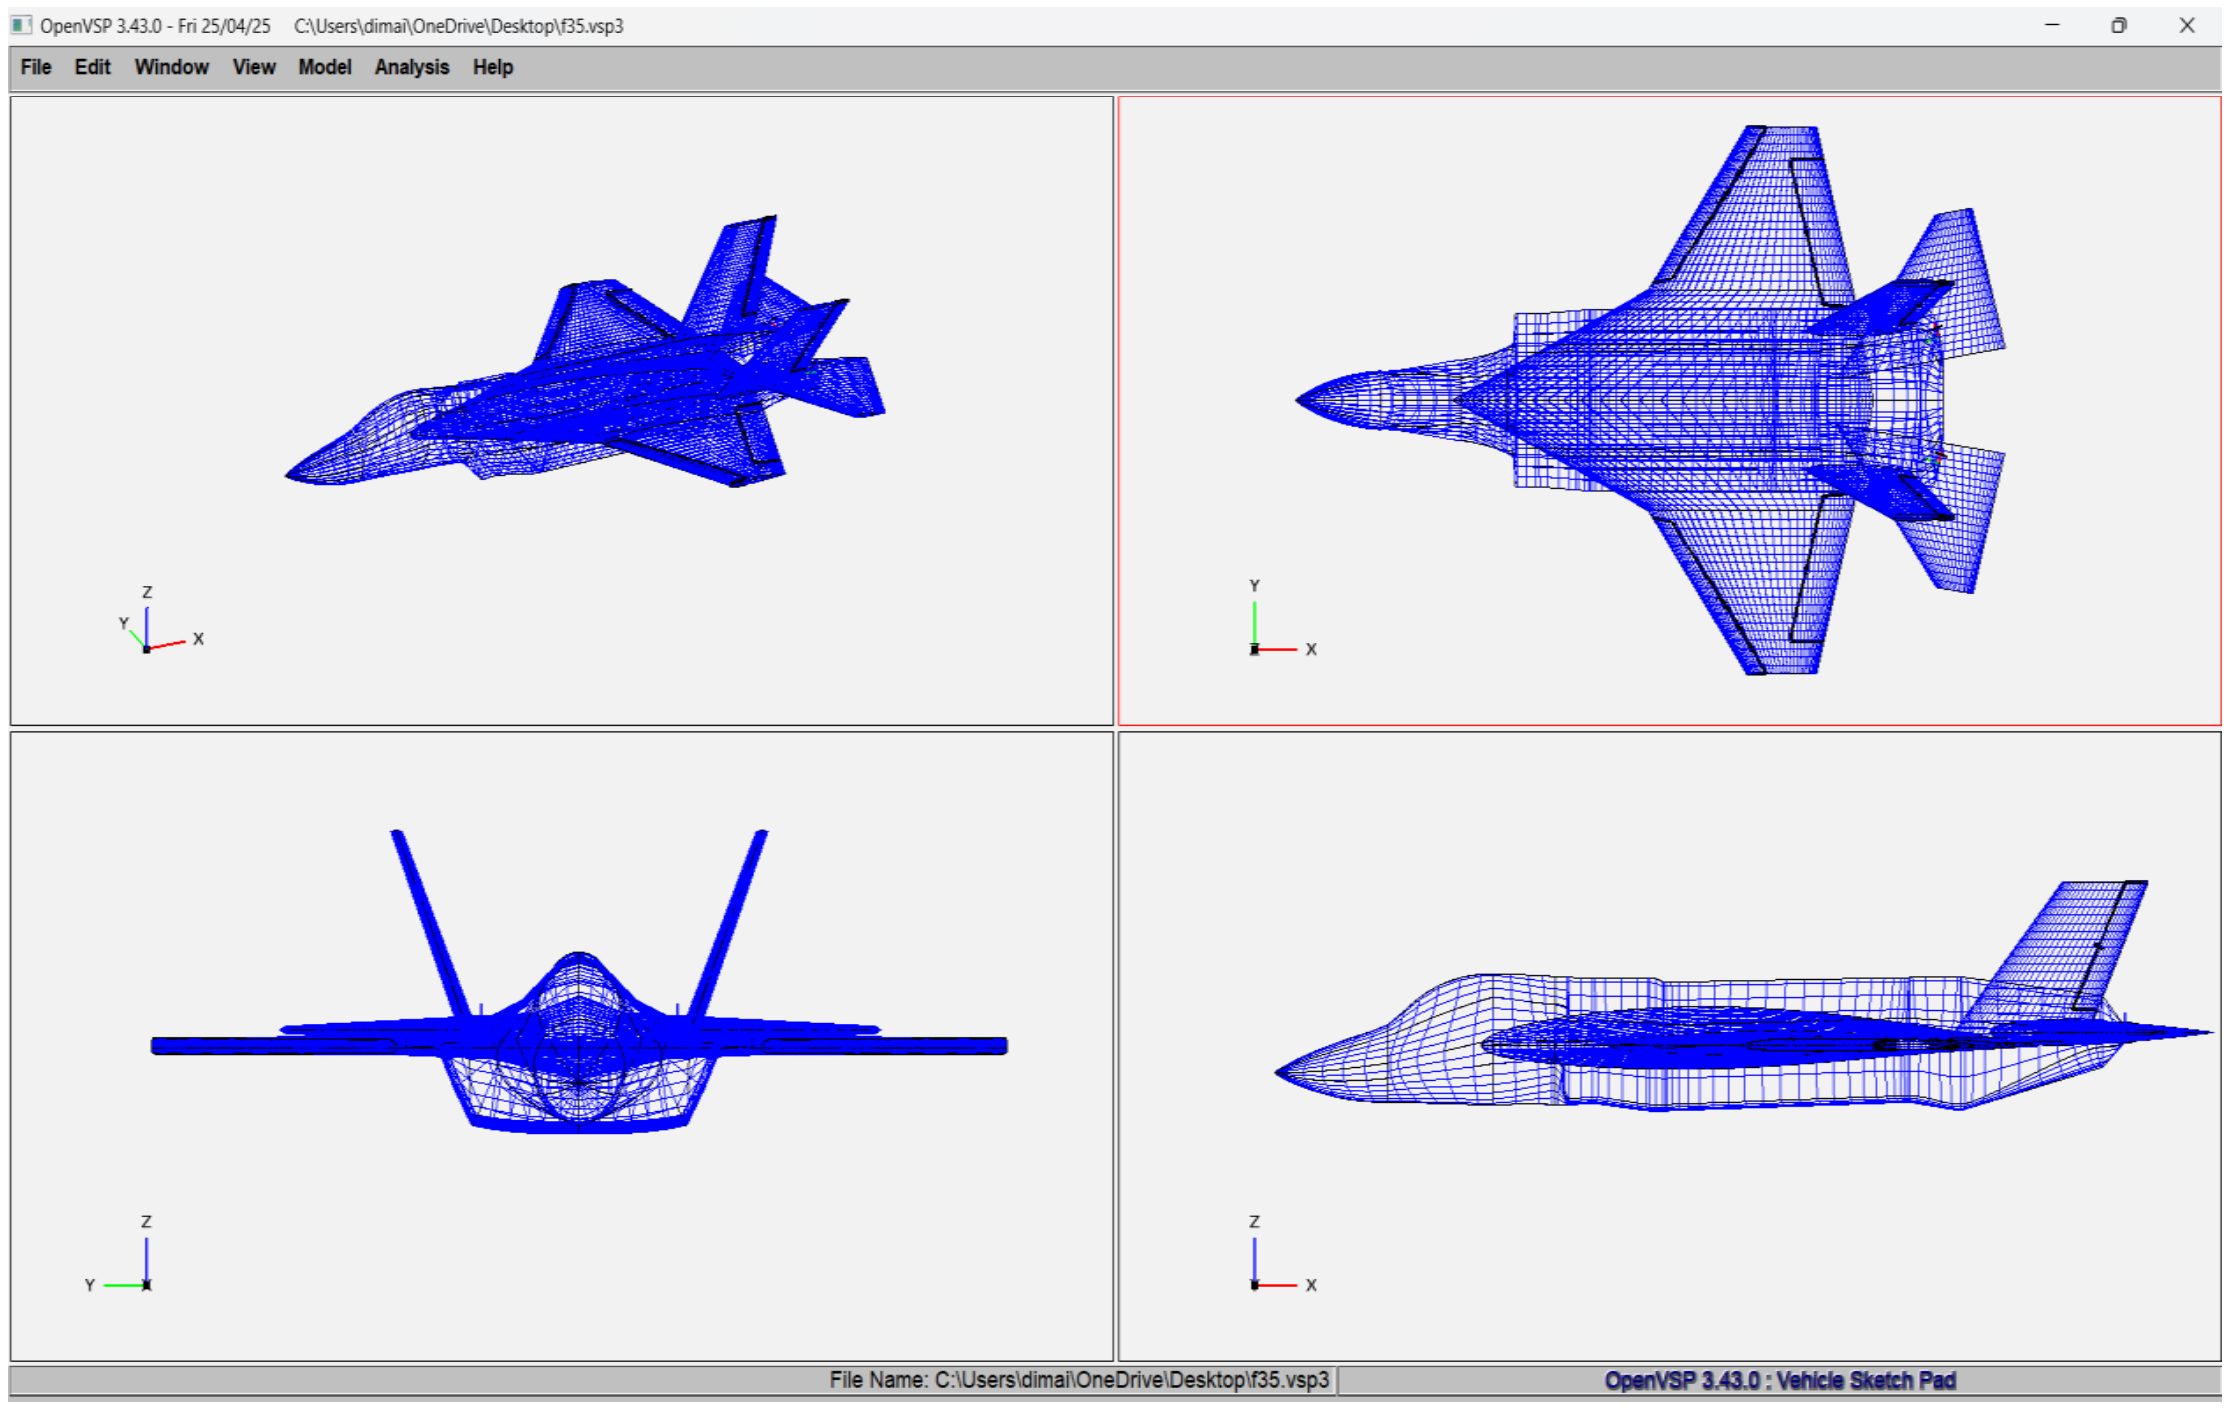The width and height of the screenshot is (2234, 1418).
Task: Activate the top-view viewport with red border
Action: pos(1668,410)
